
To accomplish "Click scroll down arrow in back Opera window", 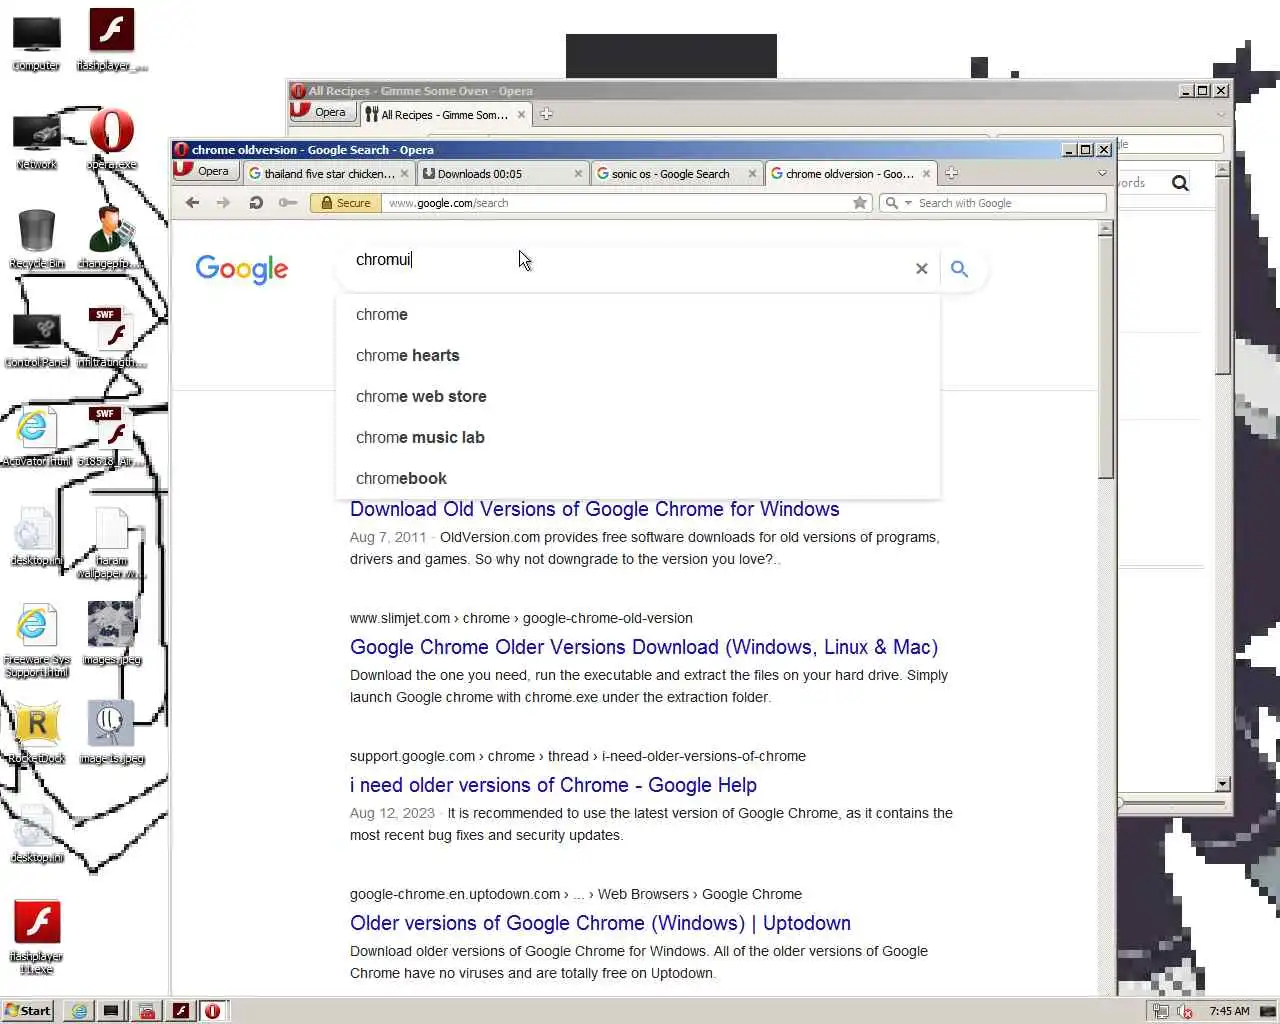I will pyautogui.click(x=1222, y=784).
